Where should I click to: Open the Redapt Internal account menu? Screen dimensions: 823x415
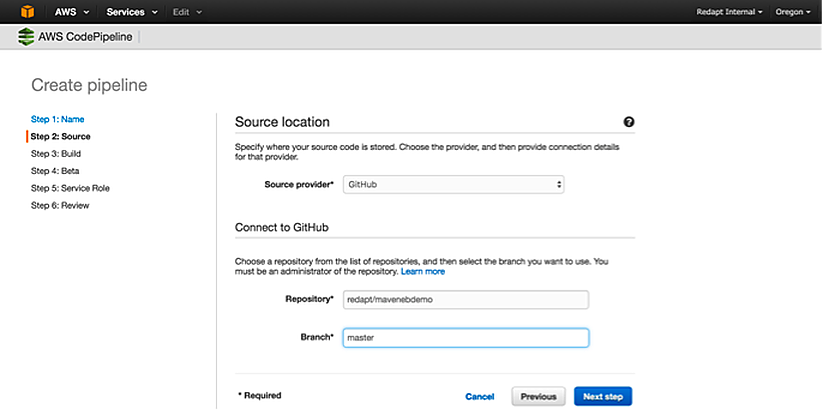click(x=730, y=12)
